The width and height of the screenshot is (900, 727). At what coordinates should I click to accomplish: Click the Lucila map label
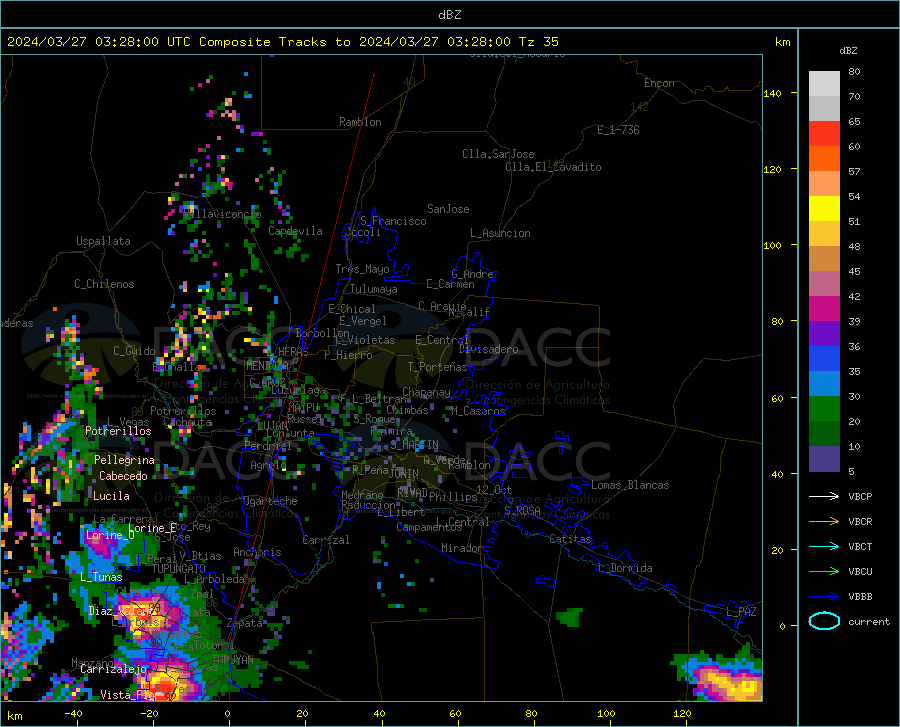coord(111,496)
